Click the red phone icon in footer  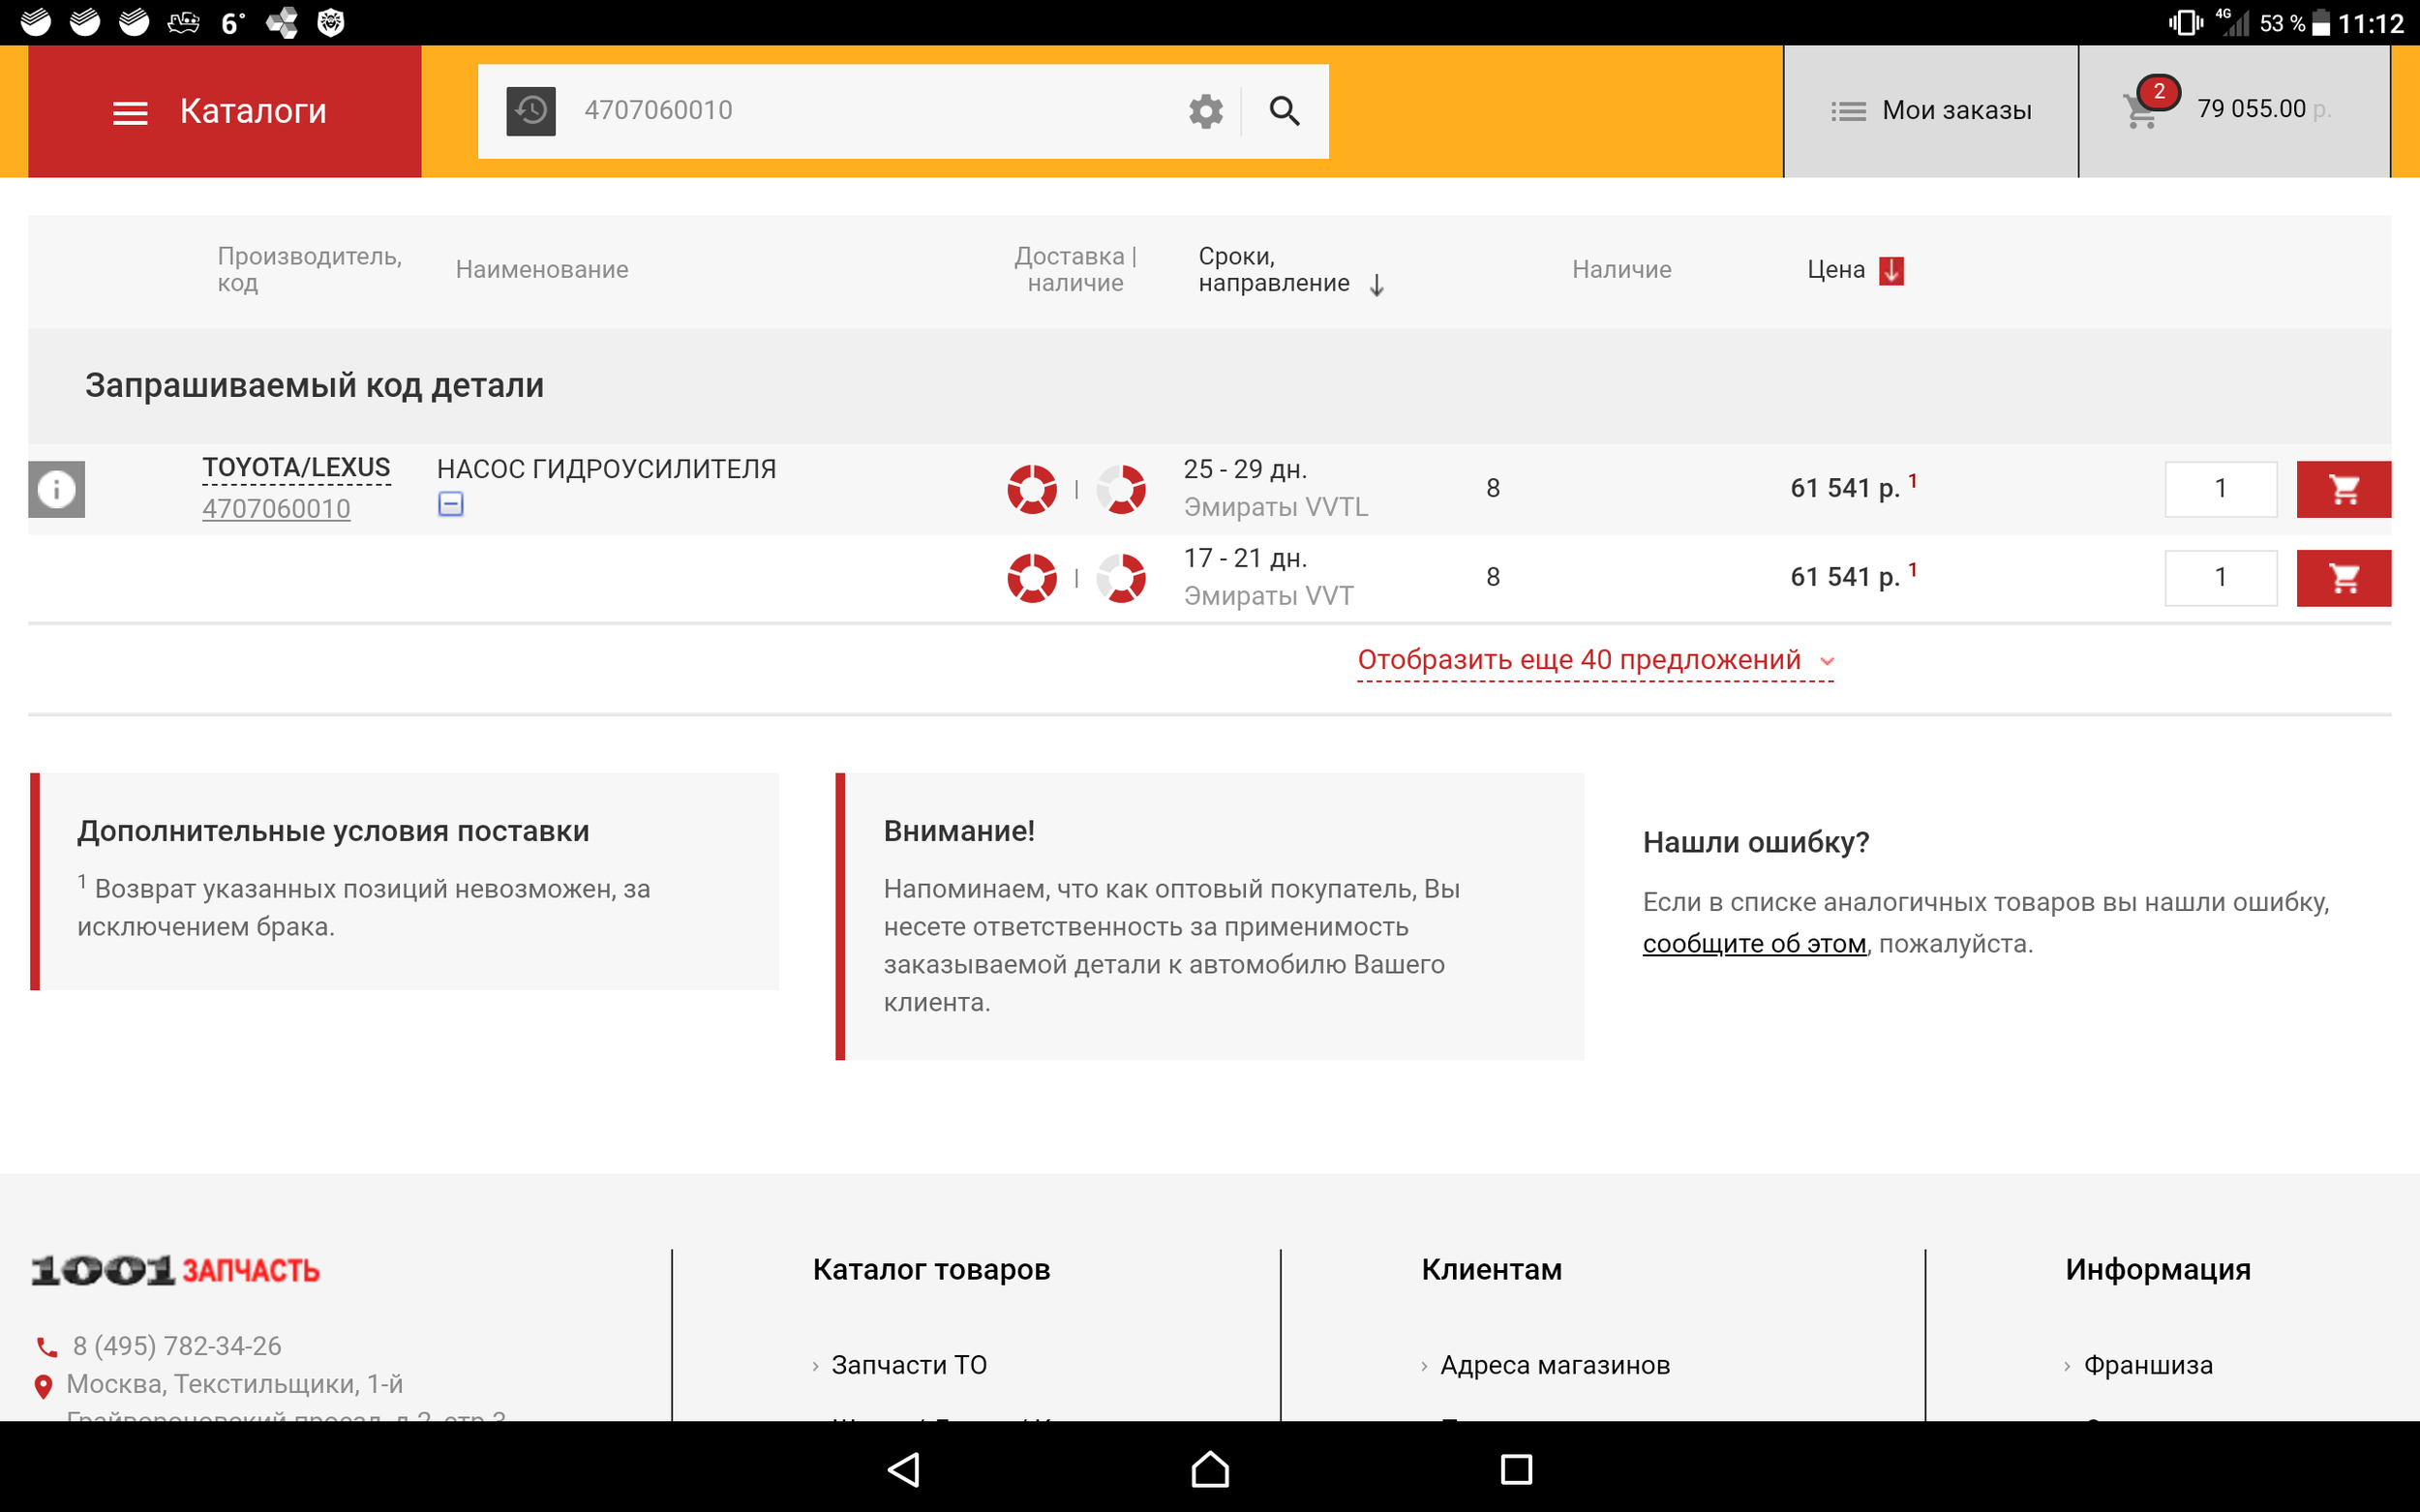[46, 1347]
